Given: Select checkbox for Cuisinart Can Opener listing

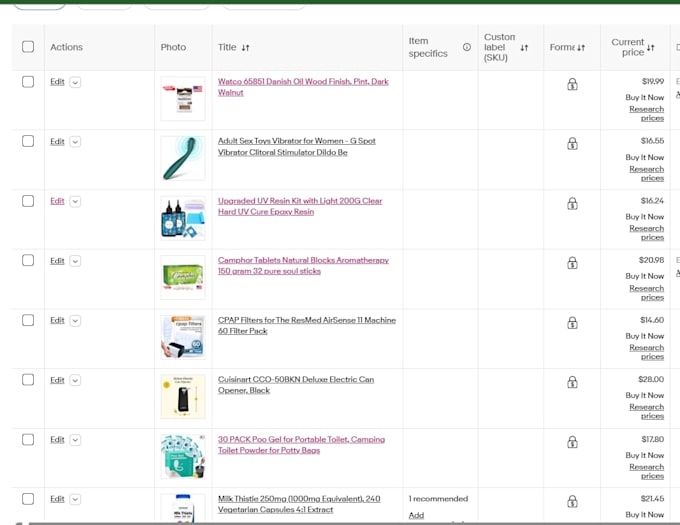Looking at the screenshot, I should click(28, 379).
